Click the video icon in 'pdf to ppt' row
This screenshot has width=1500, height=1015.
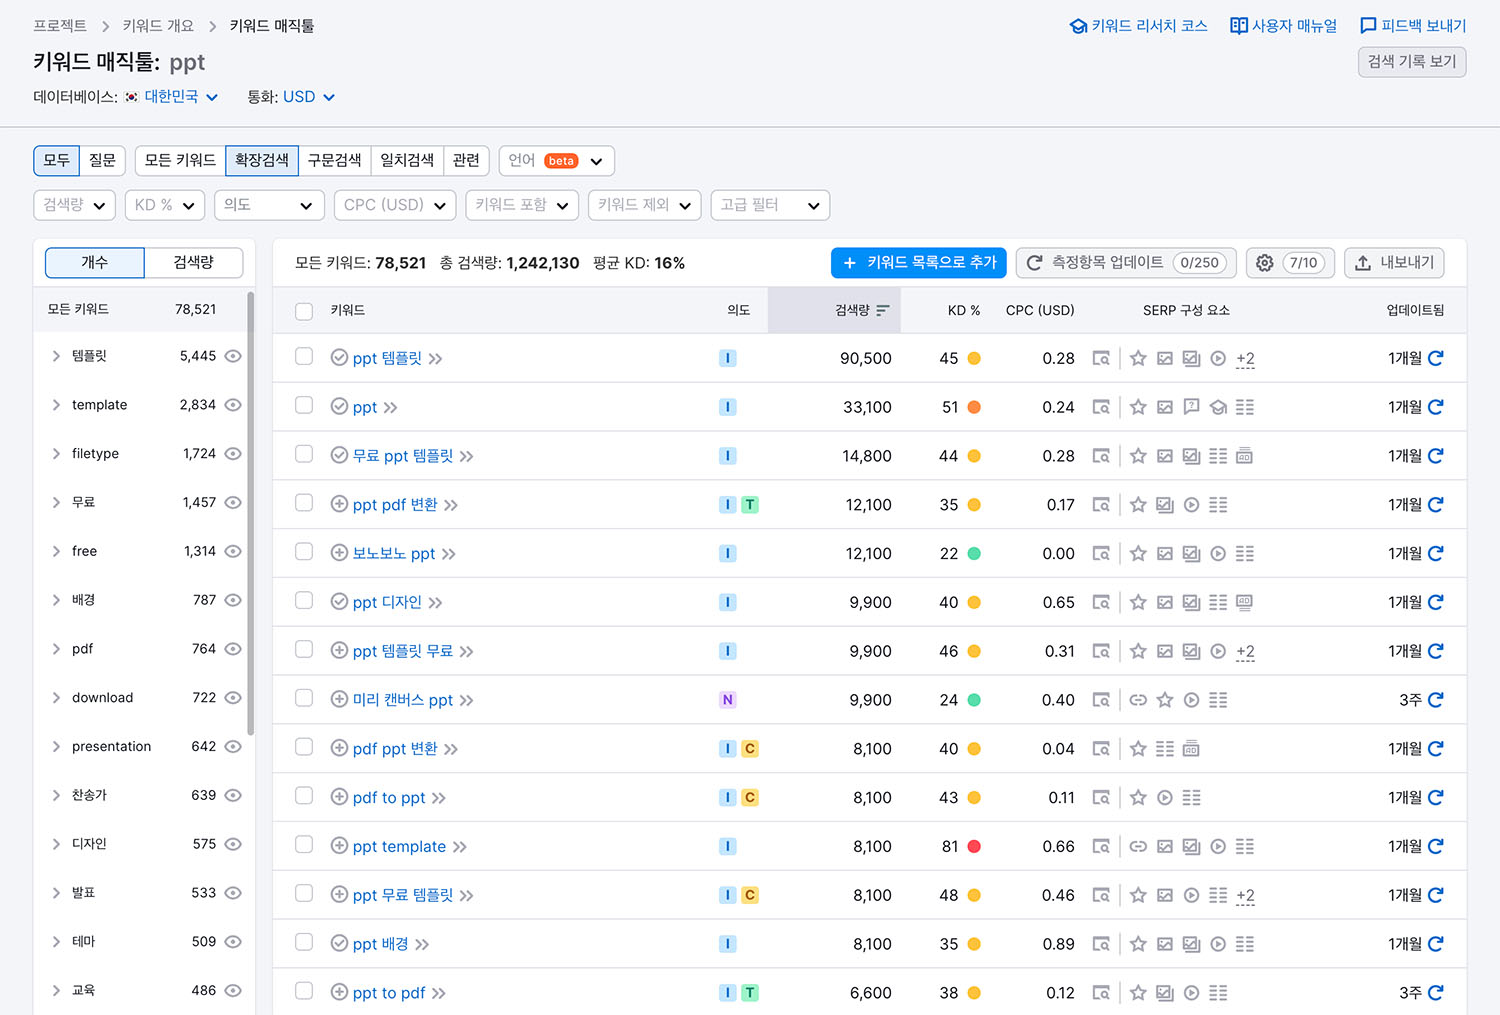[x=1165, y=797]
